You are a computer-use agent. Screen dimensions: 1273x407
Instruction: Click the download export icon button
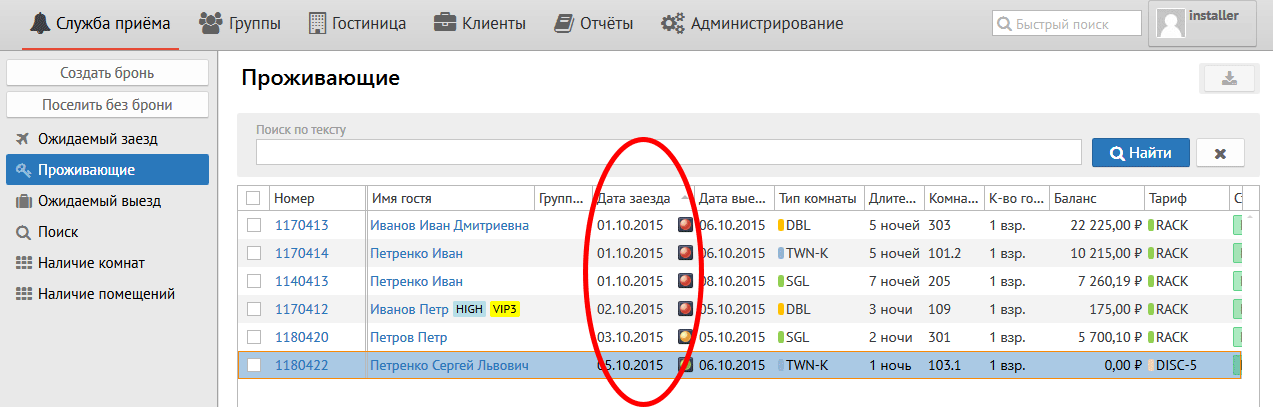click(x=1230, y=78)
